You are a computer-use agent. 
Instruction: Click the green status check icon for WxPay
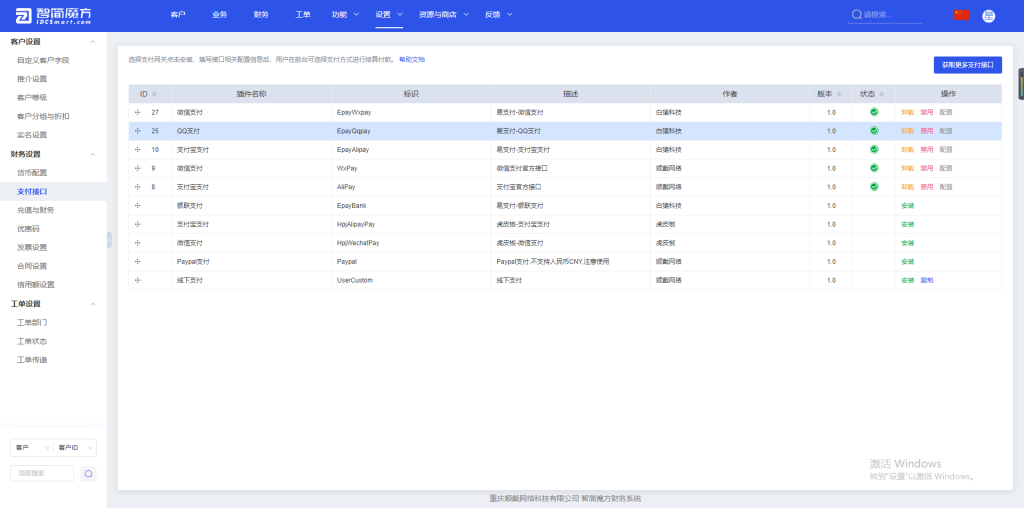pos(874,168)
